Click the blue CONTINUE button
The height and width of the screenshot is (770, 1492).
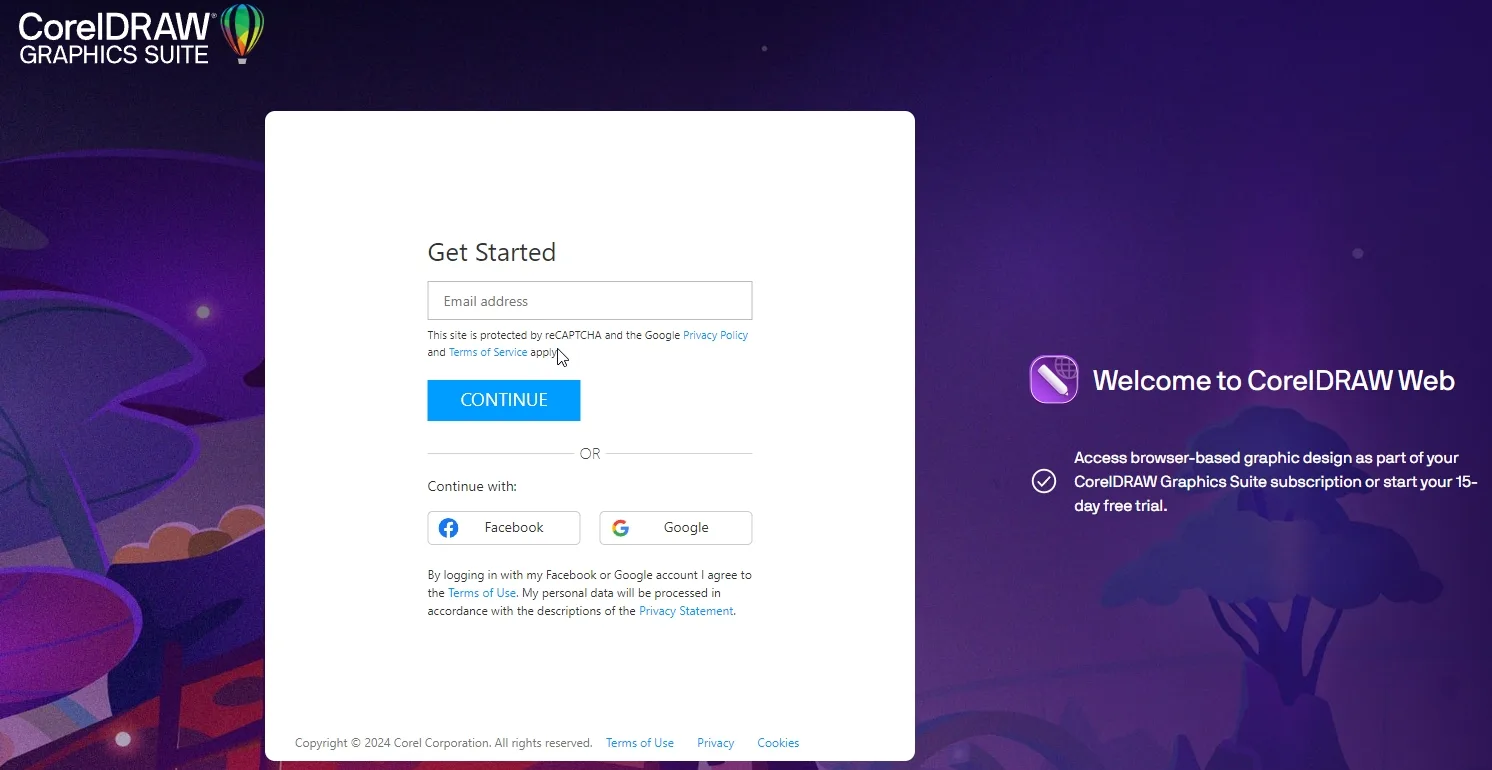[x=504, y=400]
